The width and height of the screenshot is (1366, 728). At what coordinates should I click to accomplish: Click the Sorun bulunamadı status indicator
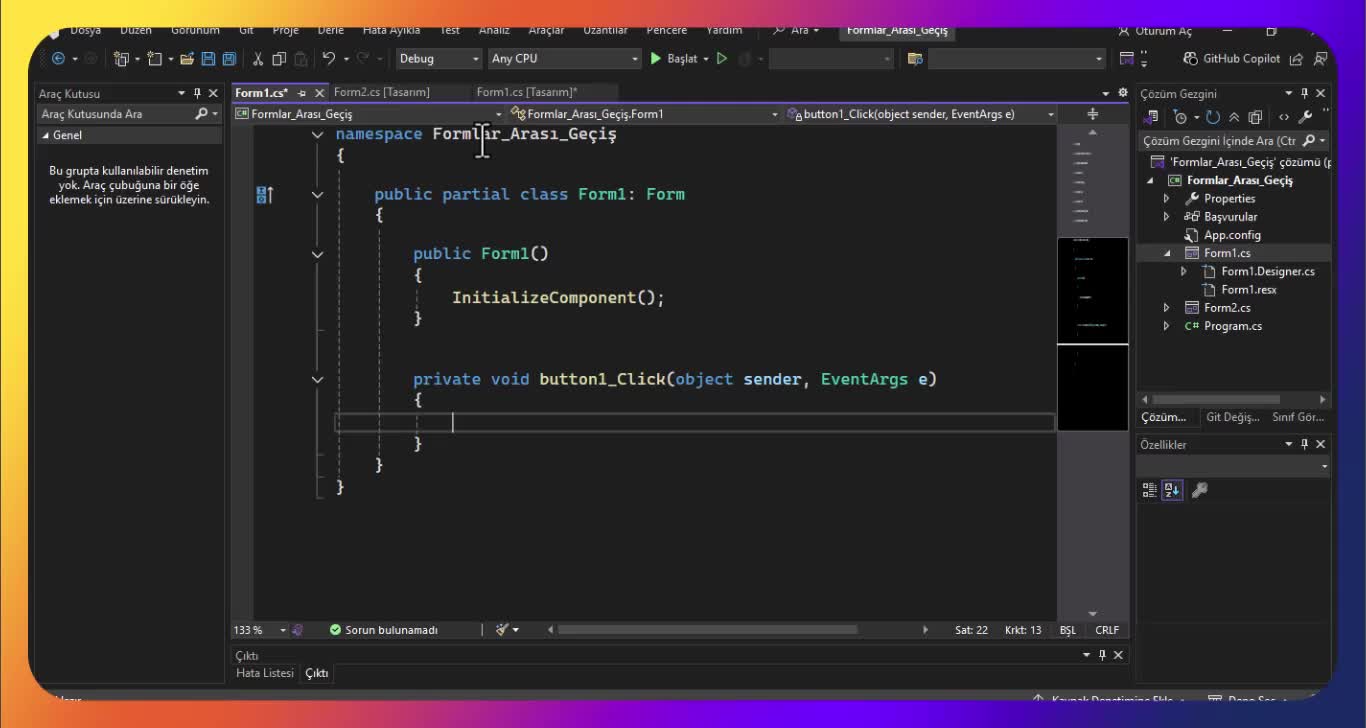[384, 630]
